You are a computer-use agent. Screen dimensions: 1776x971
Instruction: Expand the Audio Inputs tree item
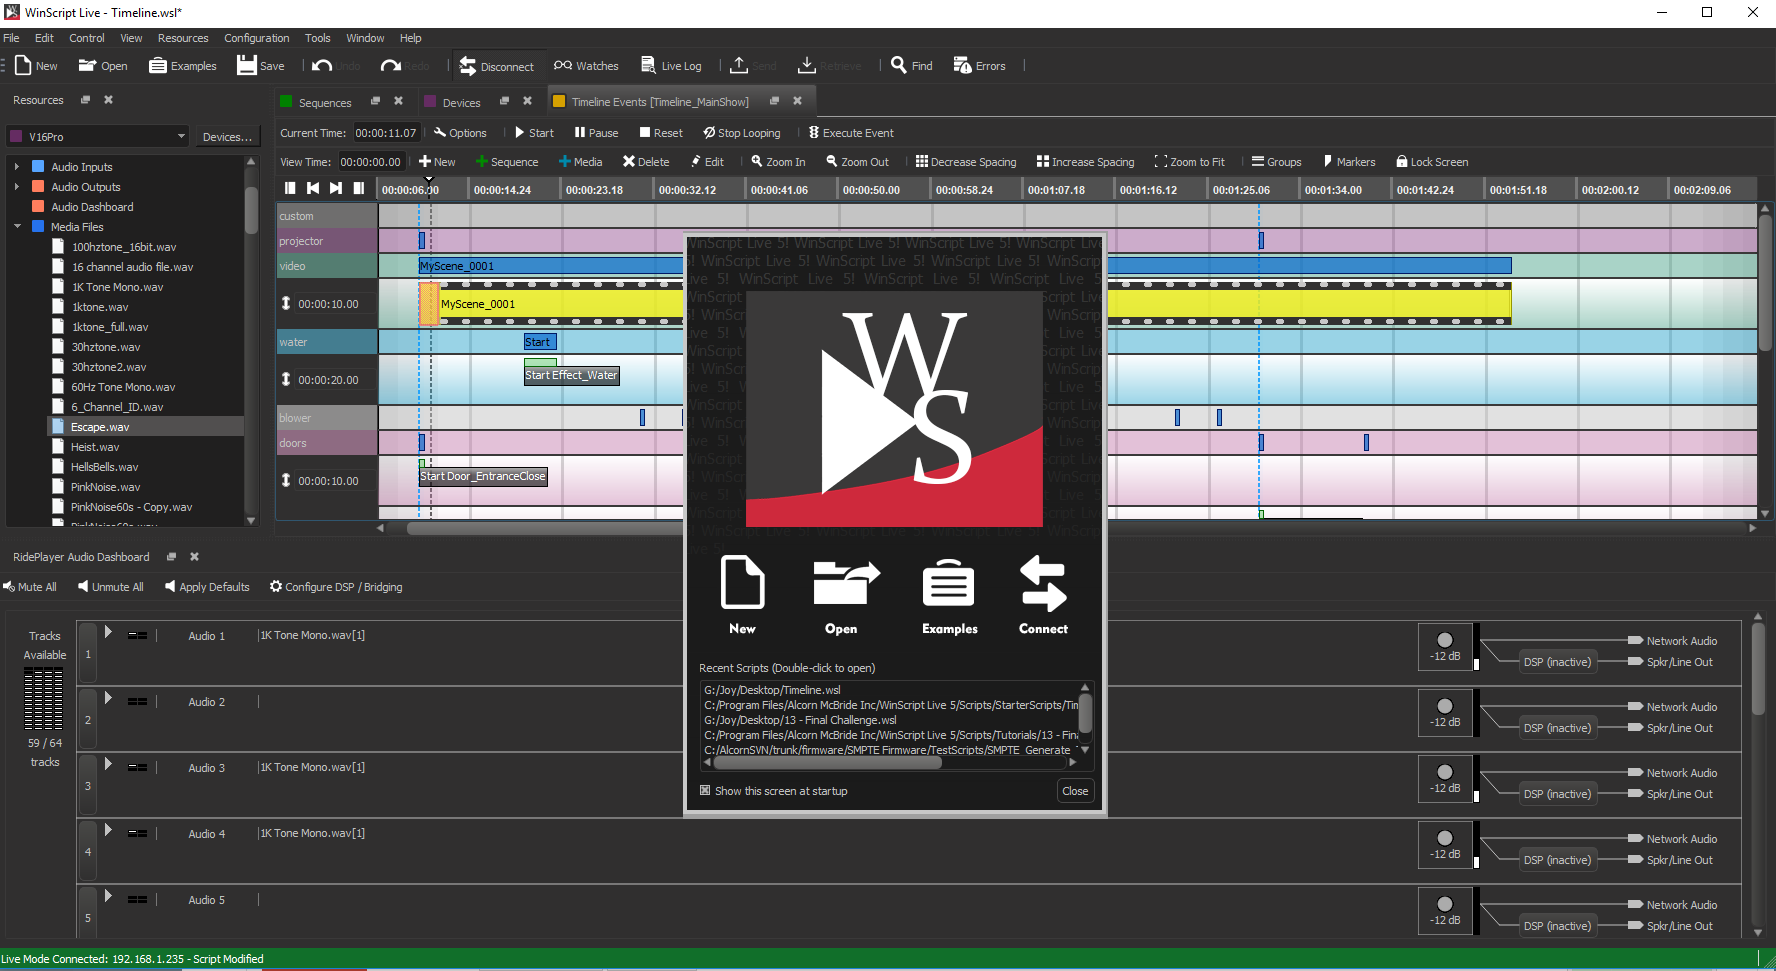(x=17, y=166)
